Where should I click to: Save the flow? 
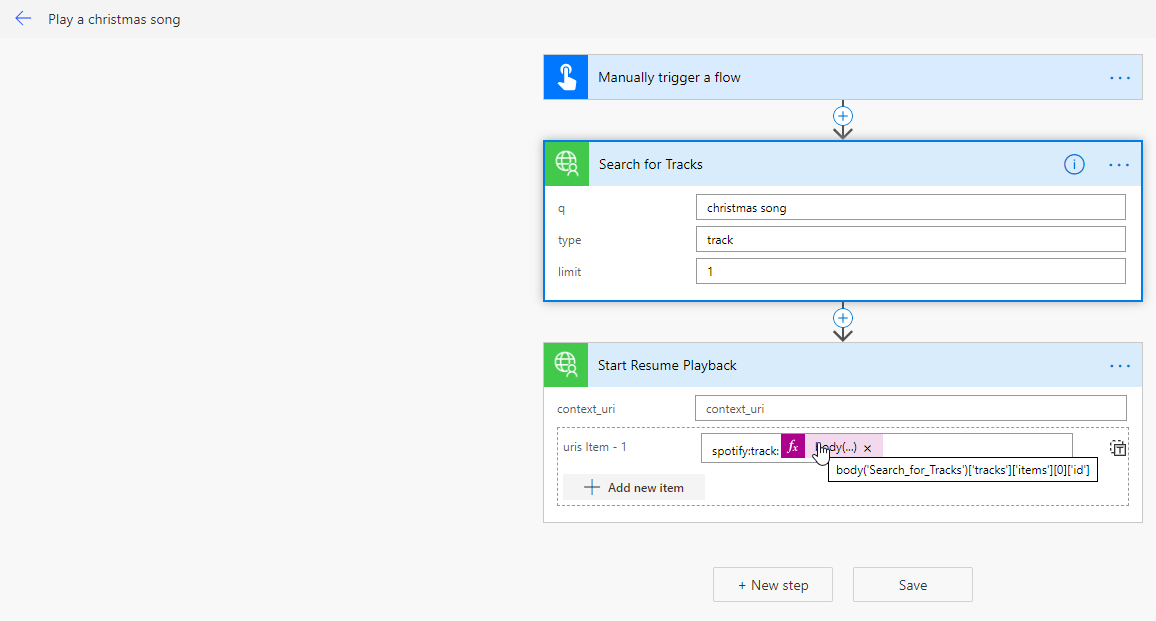pyautogui.click(x=912, y=585)
